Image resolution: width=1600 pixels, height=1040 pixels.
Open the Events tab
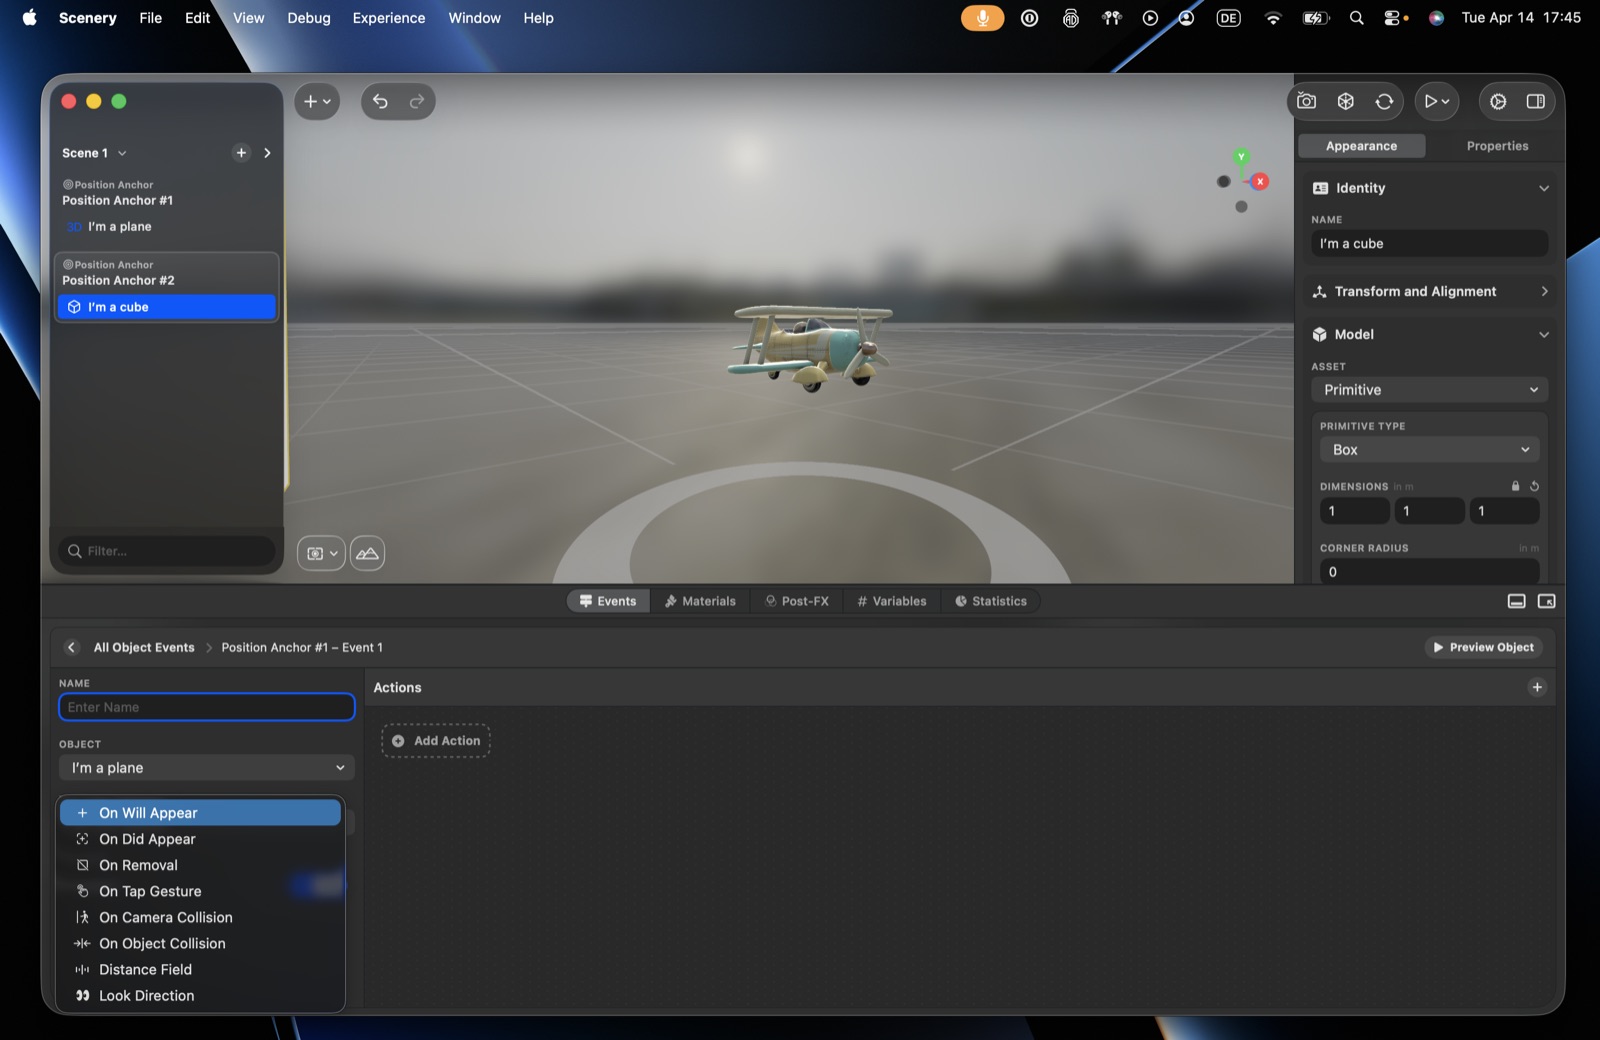pyautogui.click(x=608, y=601)
